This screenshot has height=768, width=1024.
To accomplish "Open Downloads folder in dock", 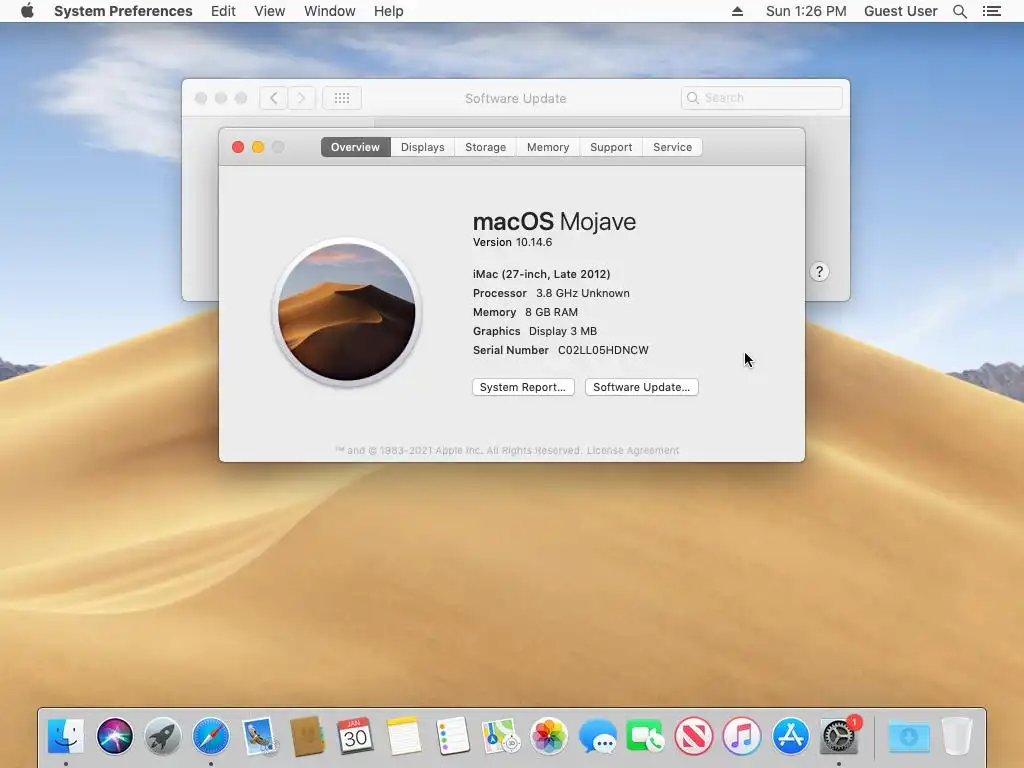I will point(908,736).
